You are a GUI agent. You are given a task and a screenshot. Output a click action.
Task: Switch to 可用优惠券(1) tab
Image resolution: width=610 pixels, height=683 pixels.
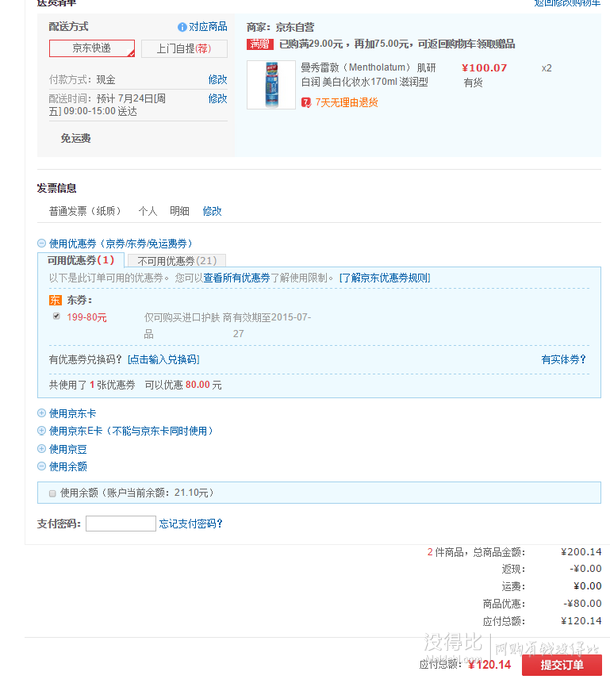point(81,260)
